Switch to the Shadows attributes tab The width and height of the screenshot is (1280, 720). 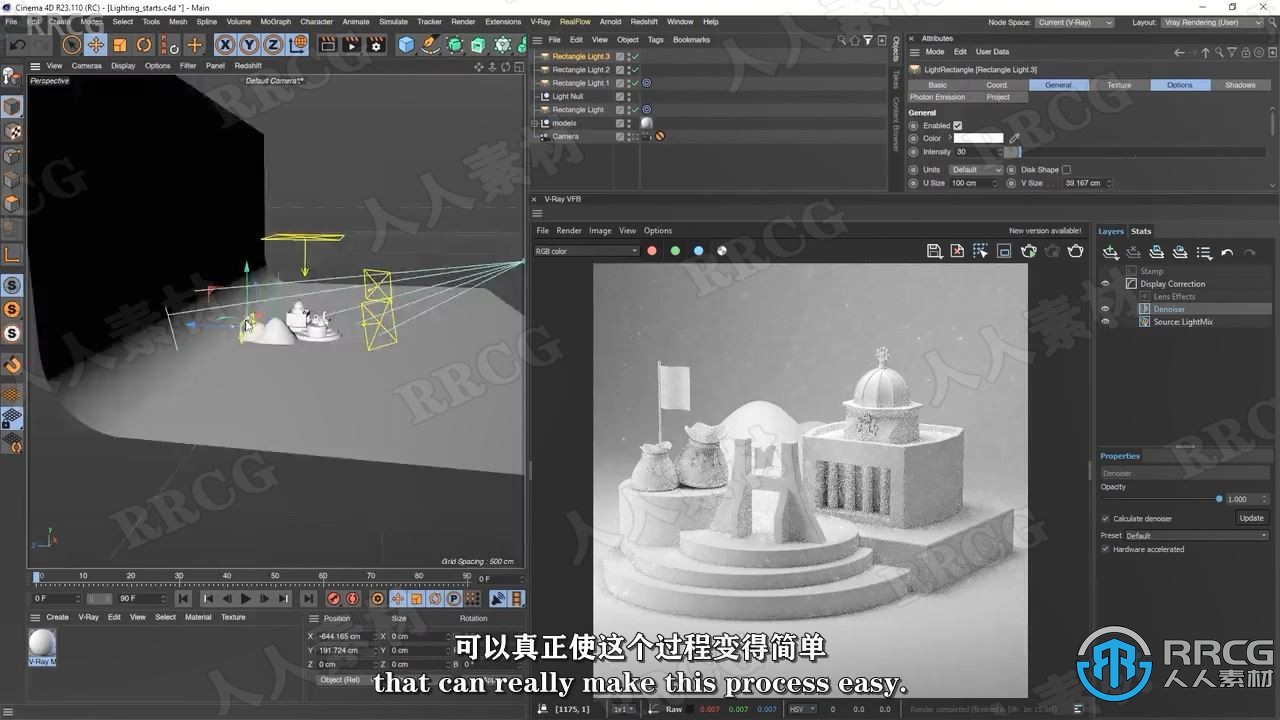tap(1240, 85)
